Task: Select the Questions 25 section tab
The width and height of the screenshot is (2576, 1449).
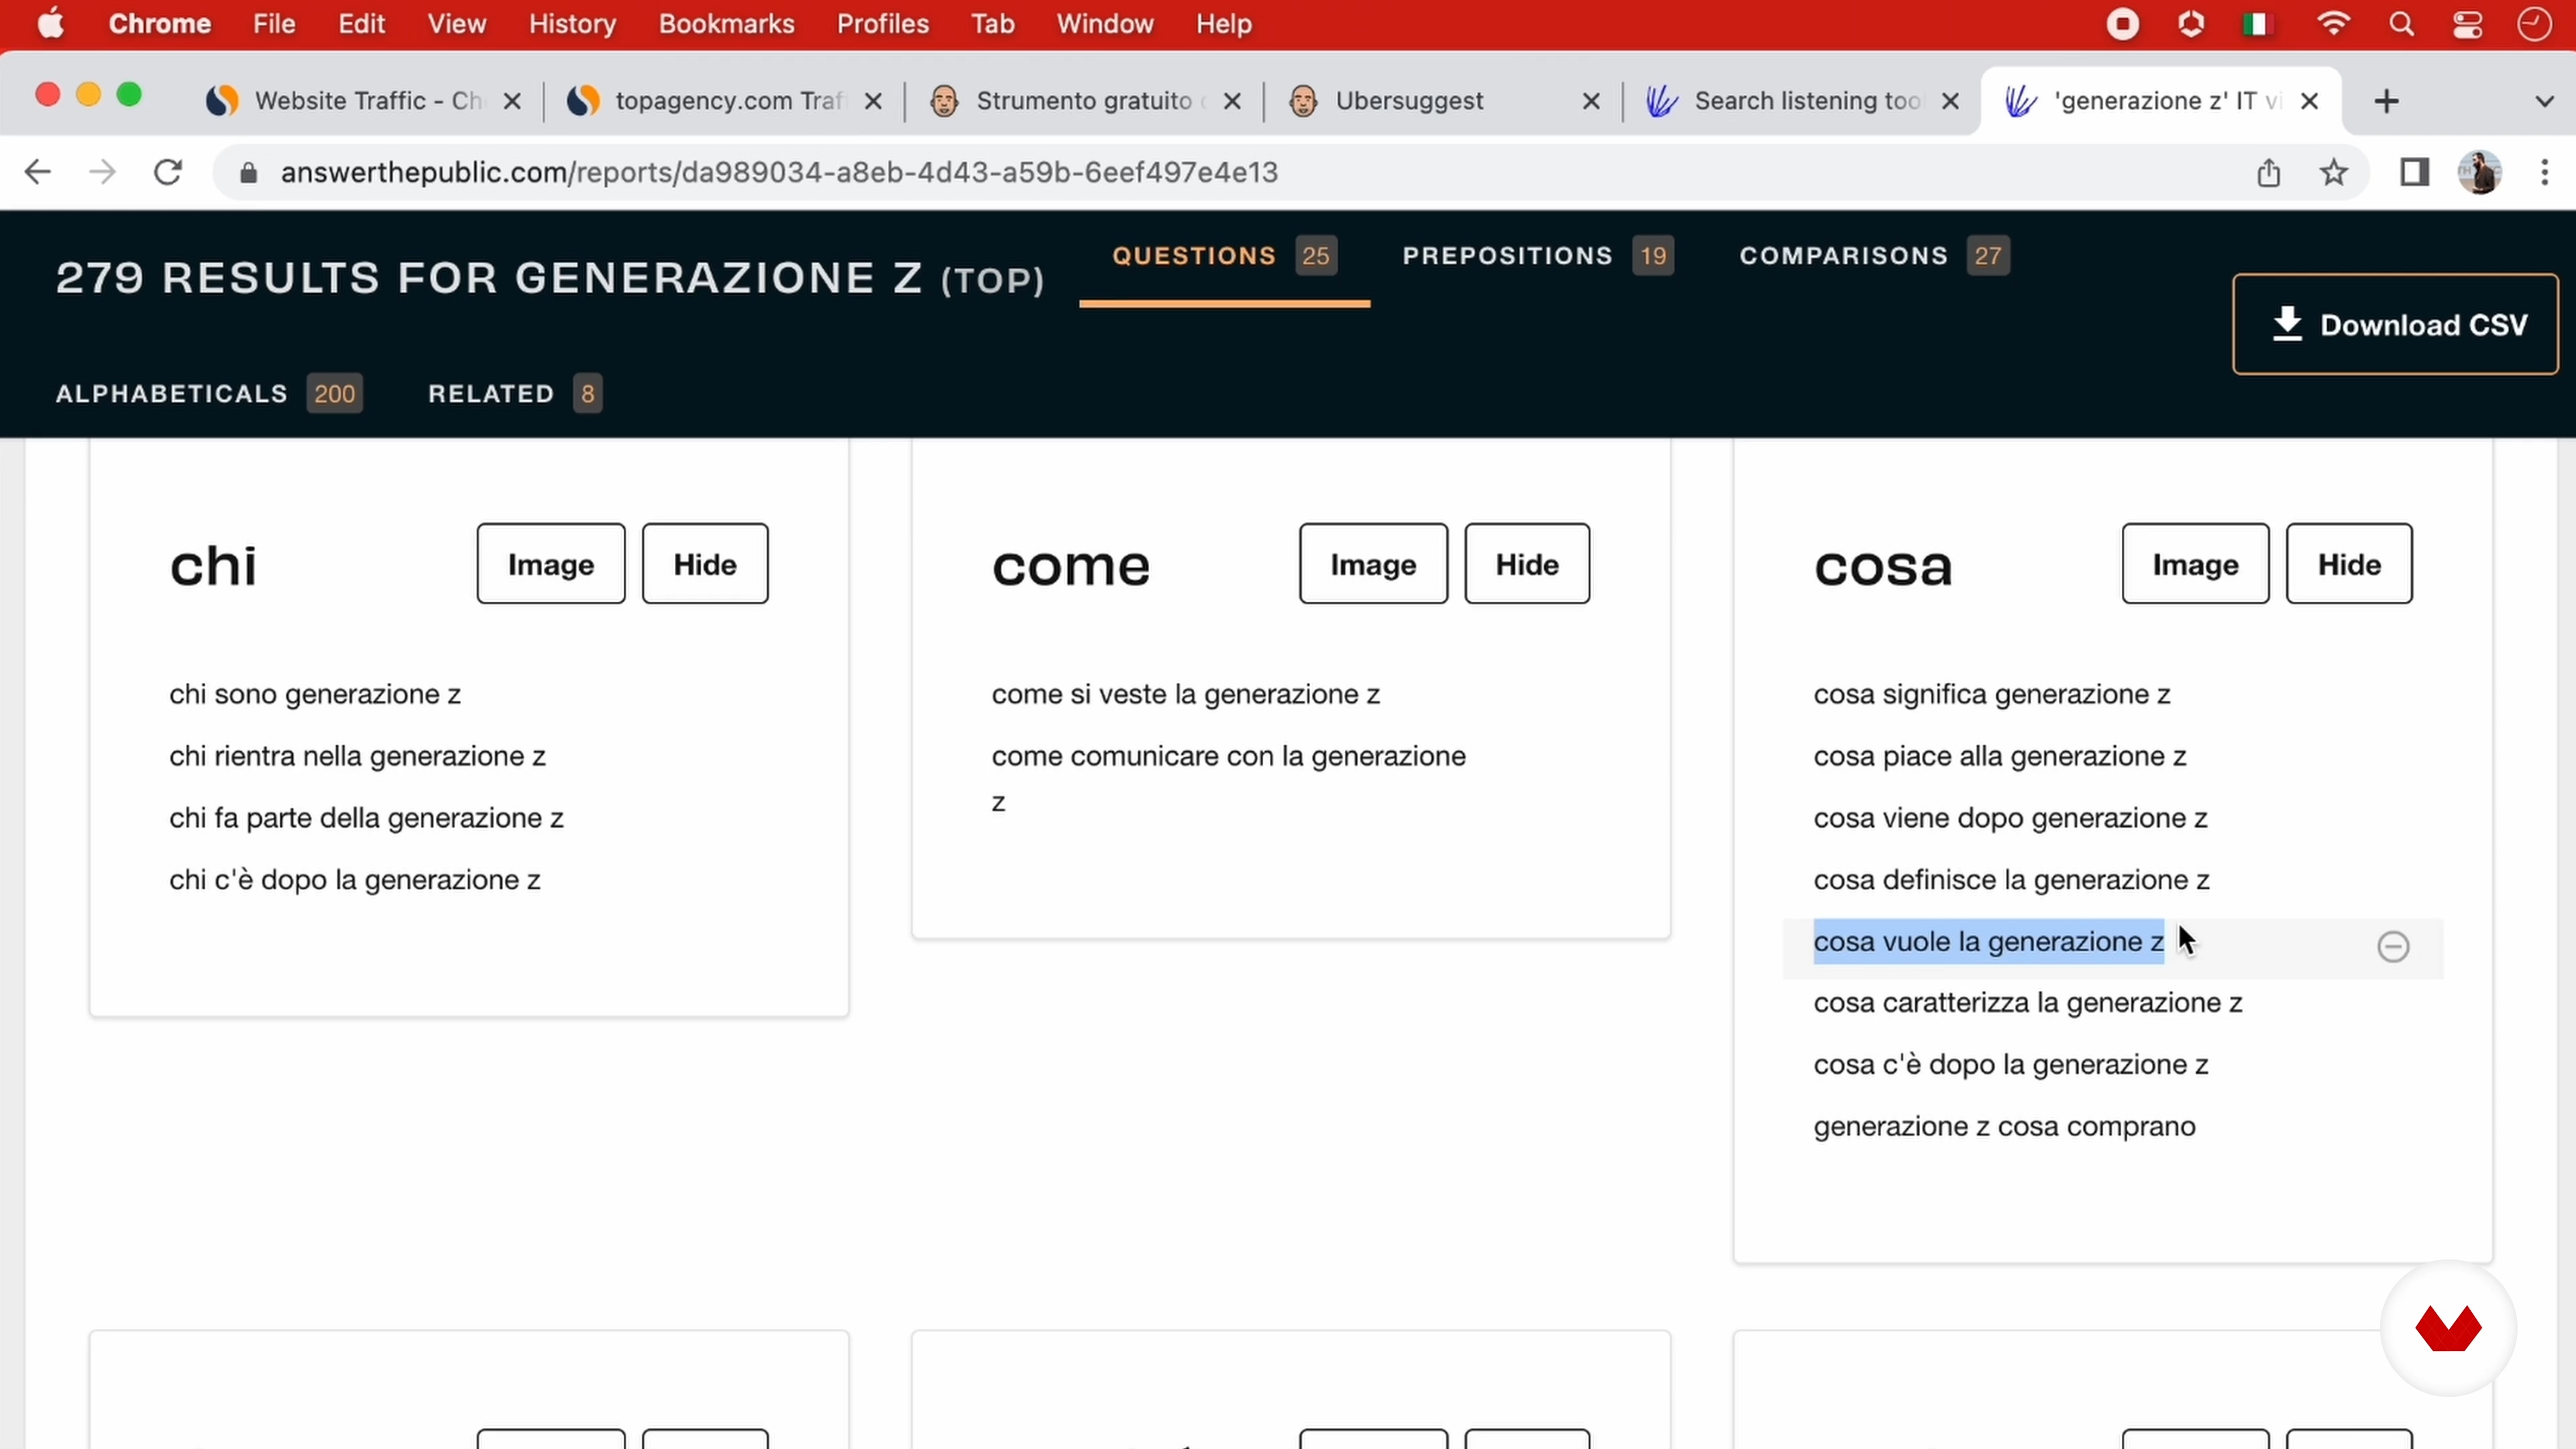Action: point(1224,256)
